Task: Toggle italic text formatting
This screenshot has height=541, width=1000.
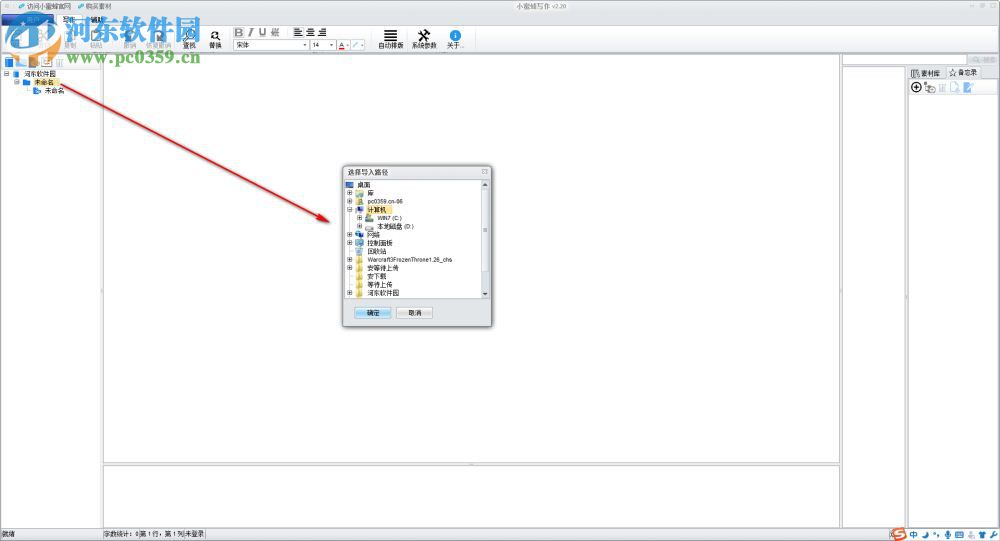Action: pyautogui.click(x=250, y=32)
